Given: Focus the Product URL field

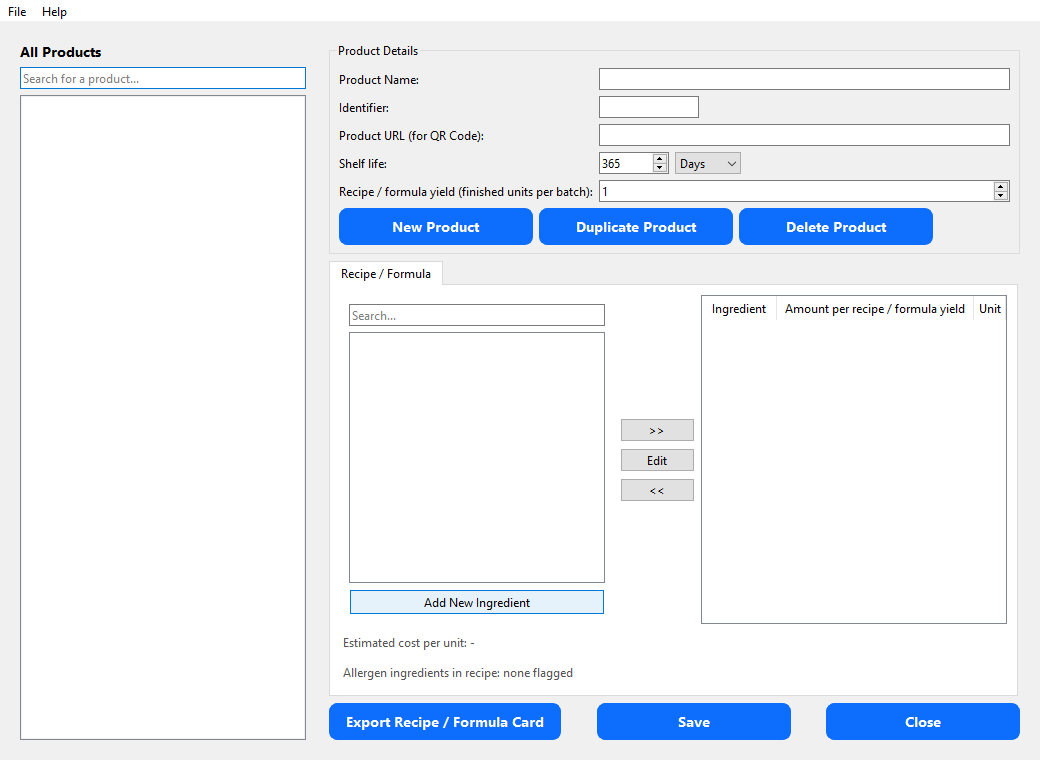Looking at the screenshot, I should pyautogui.click(x=804, y=135).
